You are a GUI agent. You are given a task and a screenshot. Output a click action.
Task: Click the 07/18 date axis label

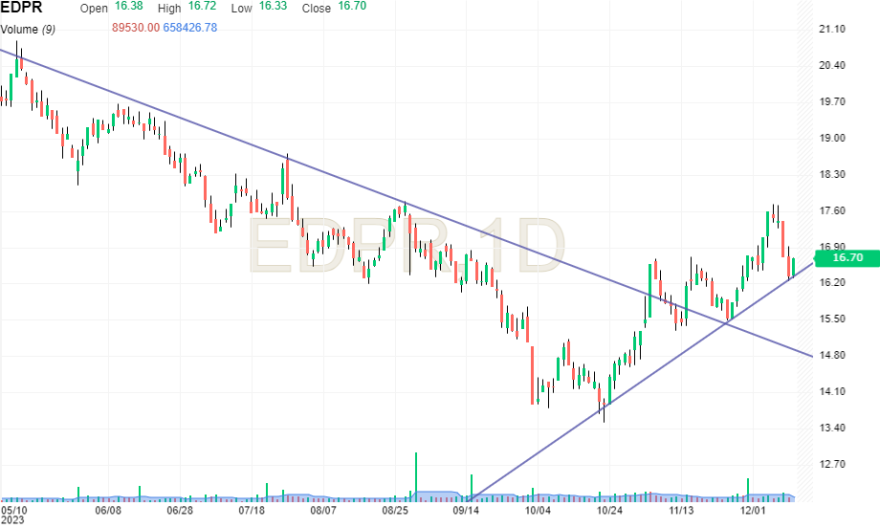pos(251,511)
